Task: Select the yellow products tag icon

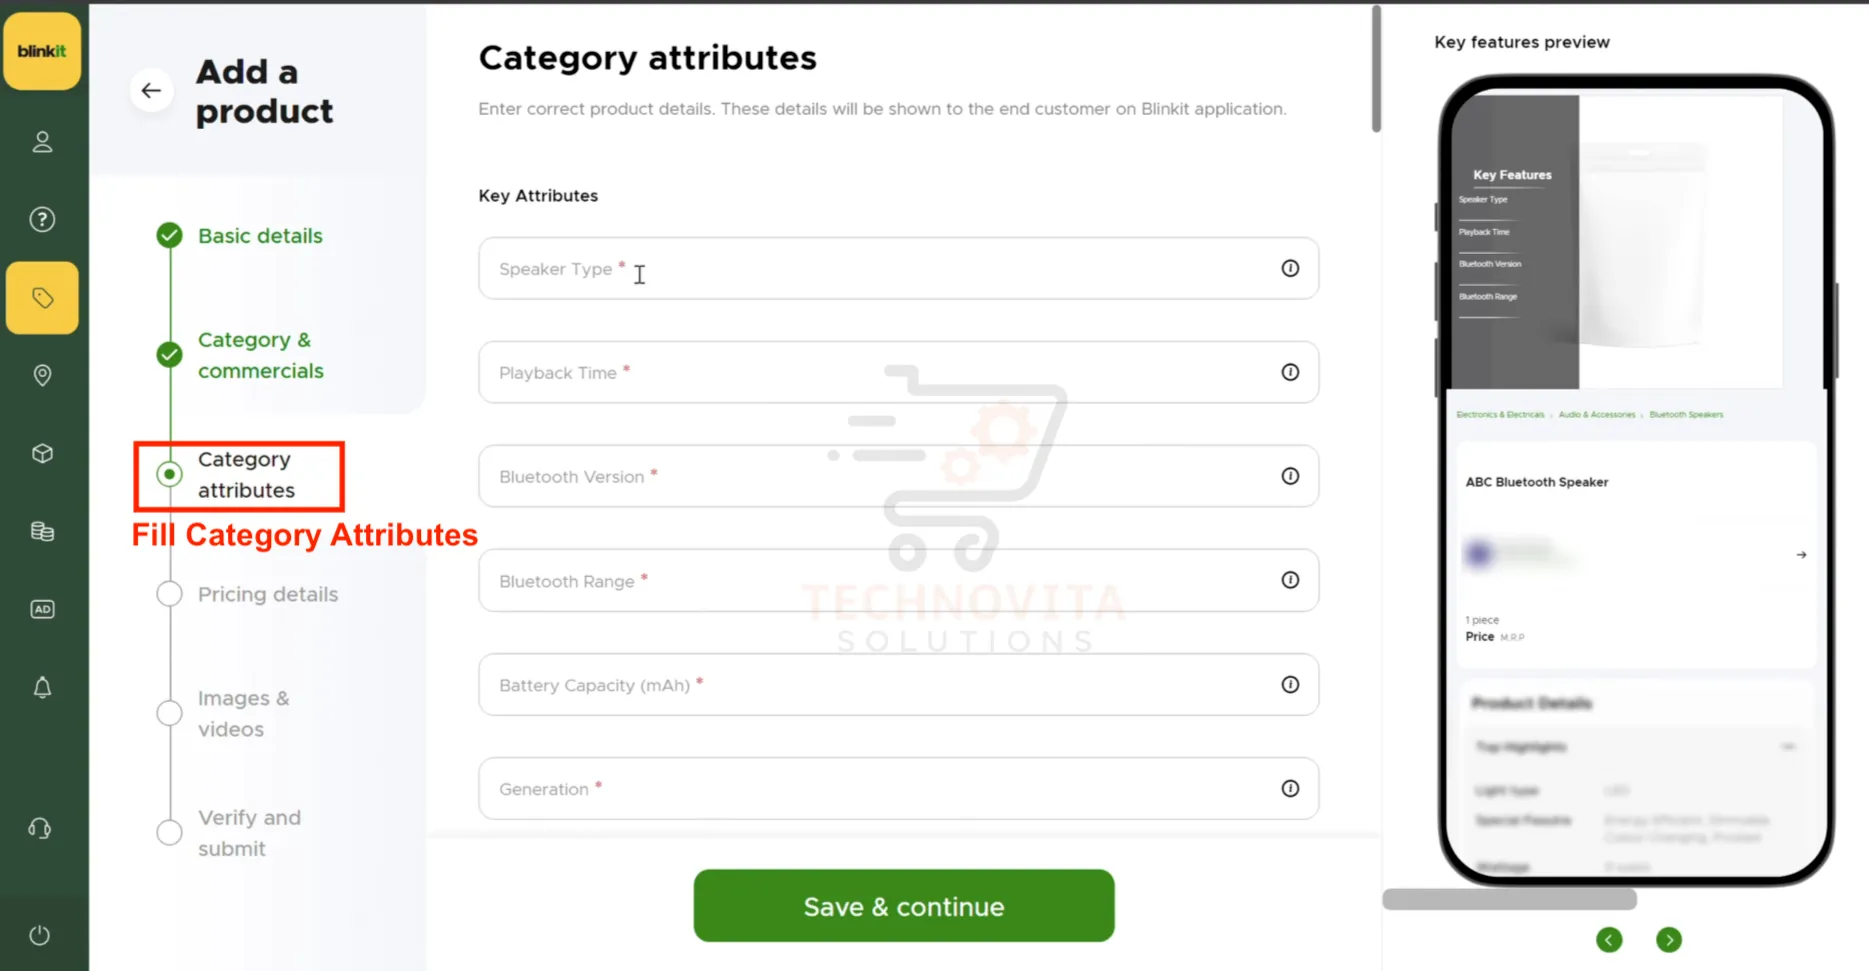Action: tap(42, 297)
